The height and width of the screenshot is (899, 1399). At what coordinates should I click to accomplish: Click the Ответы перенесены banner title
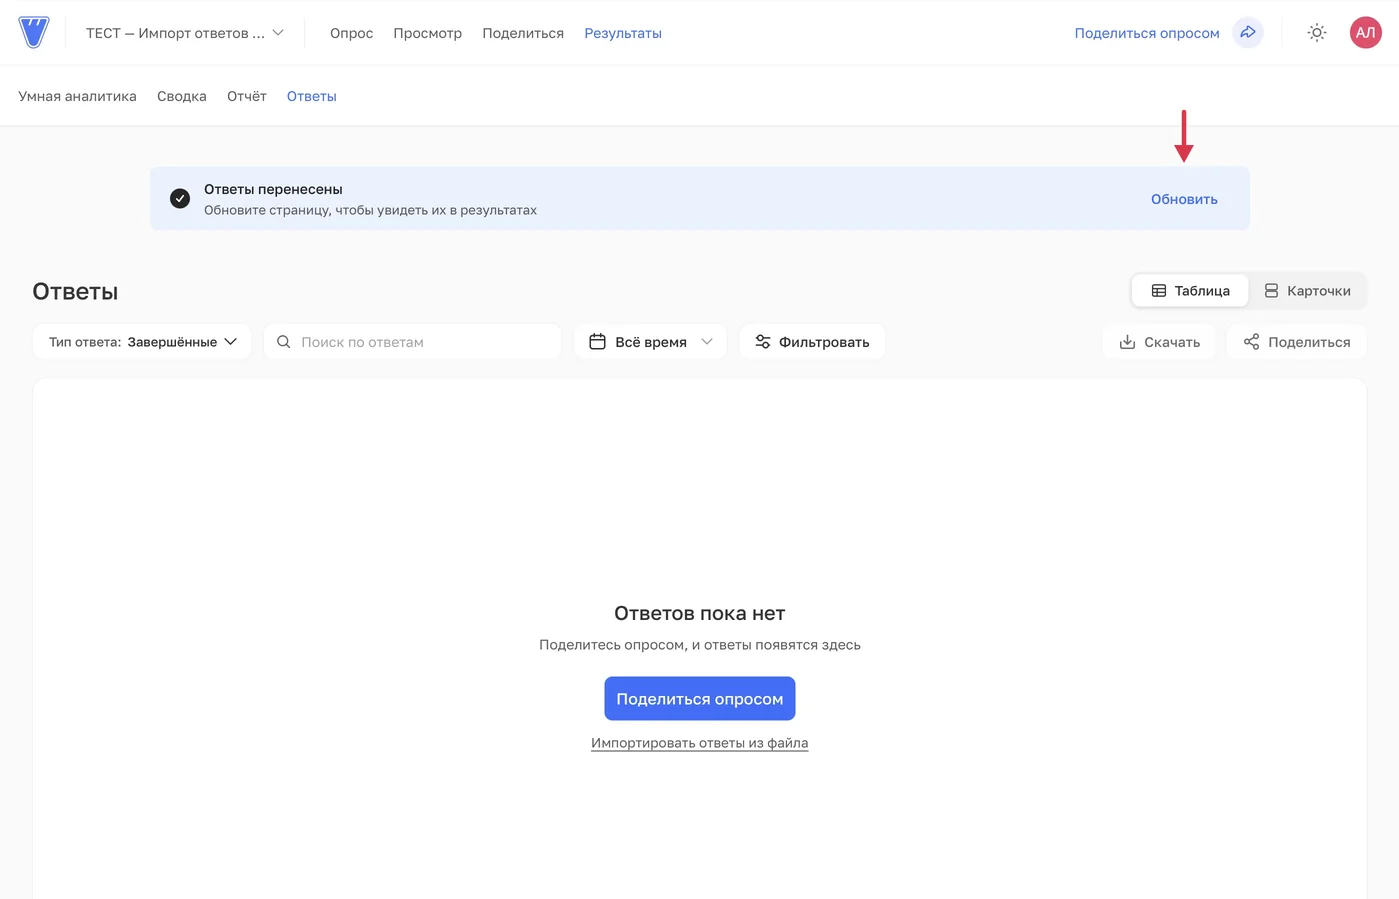click(x=273, y=189)
